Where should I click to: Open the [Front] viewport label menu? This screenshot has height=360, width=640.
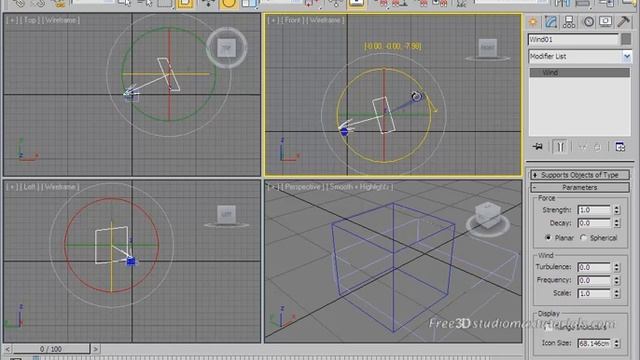[292, 20]
